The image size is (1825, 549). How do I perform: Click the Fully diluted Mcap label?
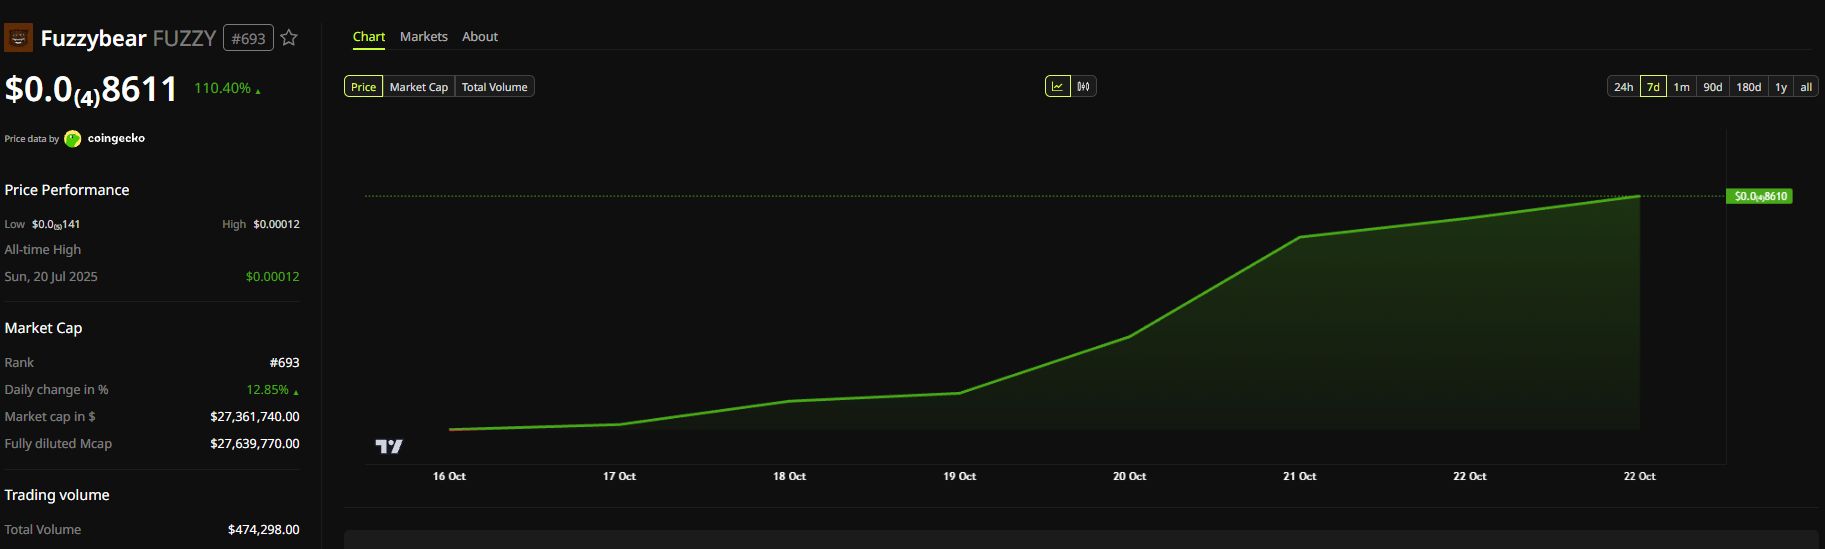(58, 444)
